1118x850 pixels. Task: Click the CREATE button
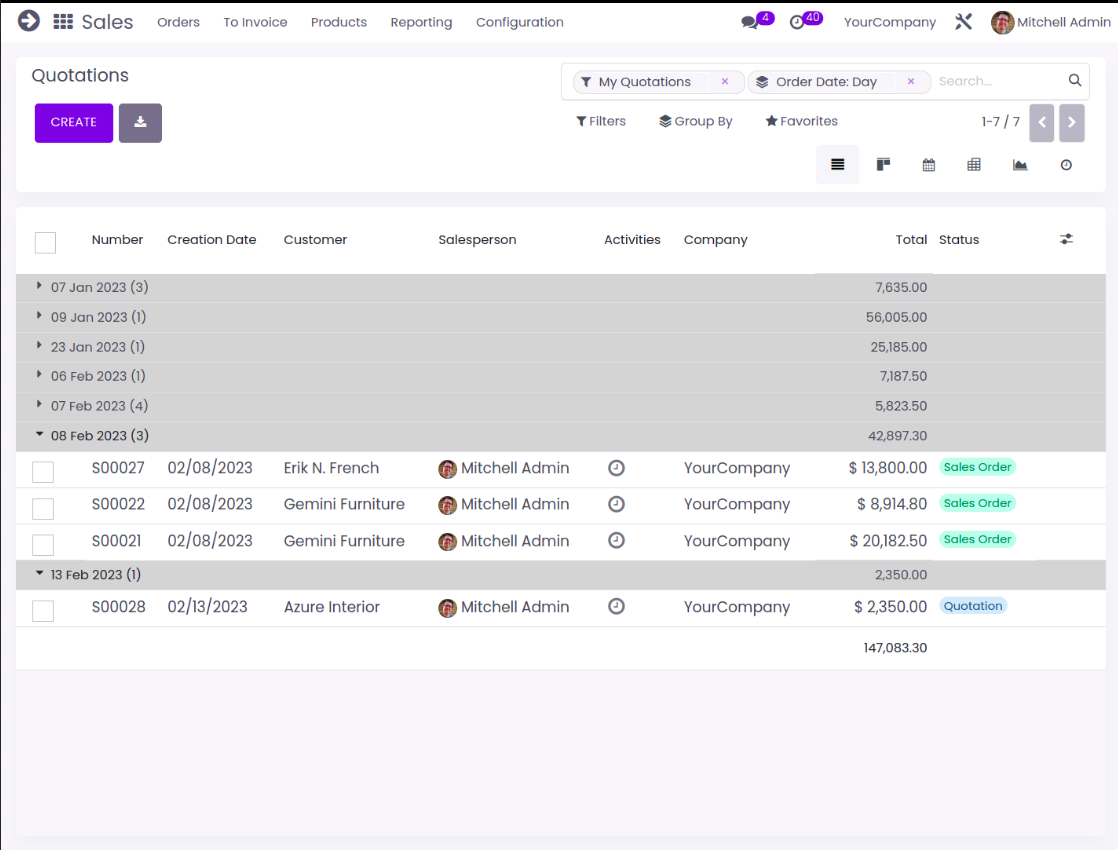tap(74, 123)
